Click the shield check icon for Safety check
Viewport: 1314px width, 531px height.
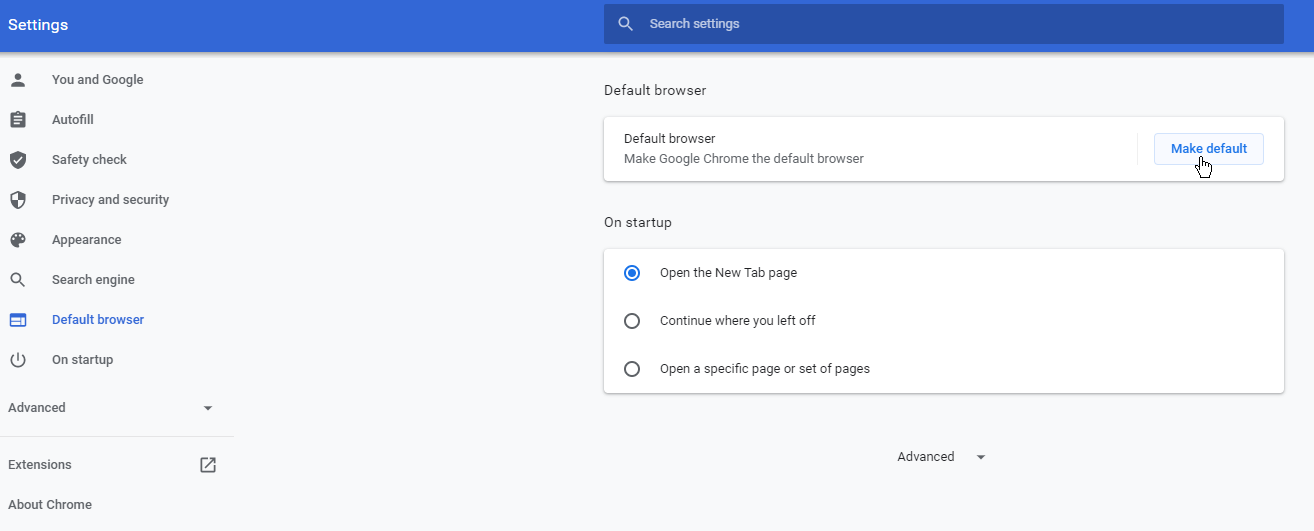(x=18, y=160)
